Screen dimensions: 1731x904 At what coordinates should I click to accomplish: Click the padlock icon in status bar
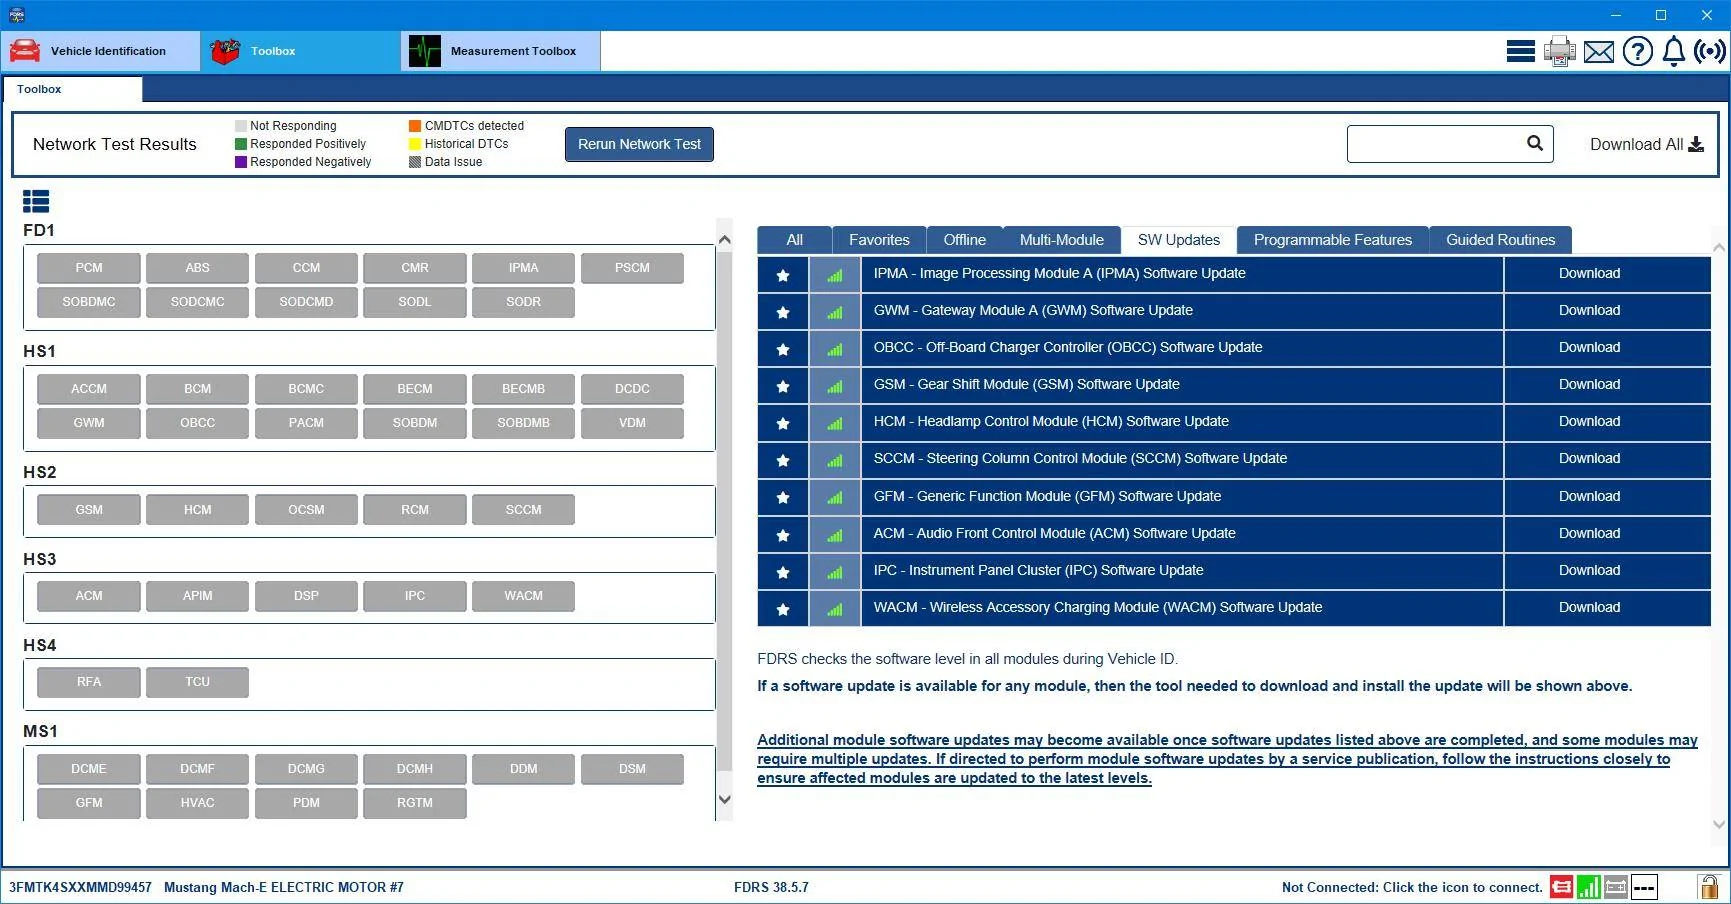tap(1708, 886)
